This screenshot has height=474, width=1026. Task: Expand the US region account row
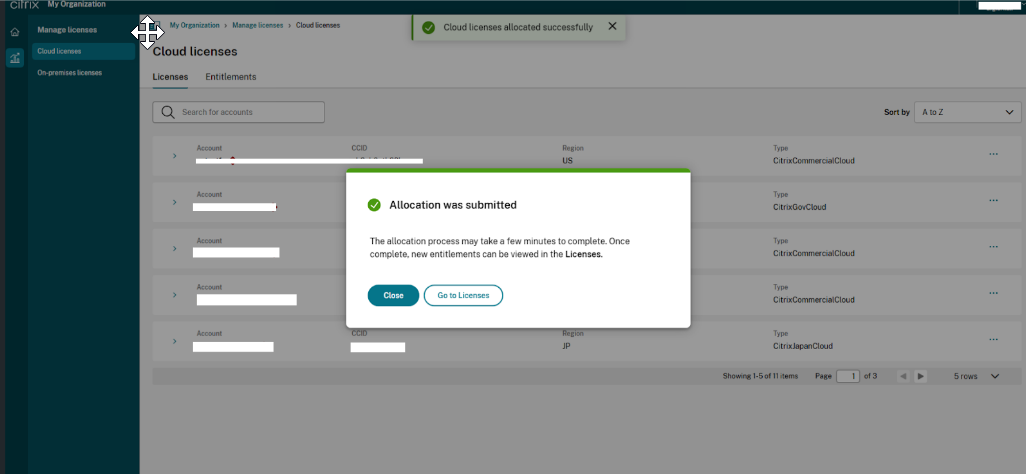tap(175, 156)
